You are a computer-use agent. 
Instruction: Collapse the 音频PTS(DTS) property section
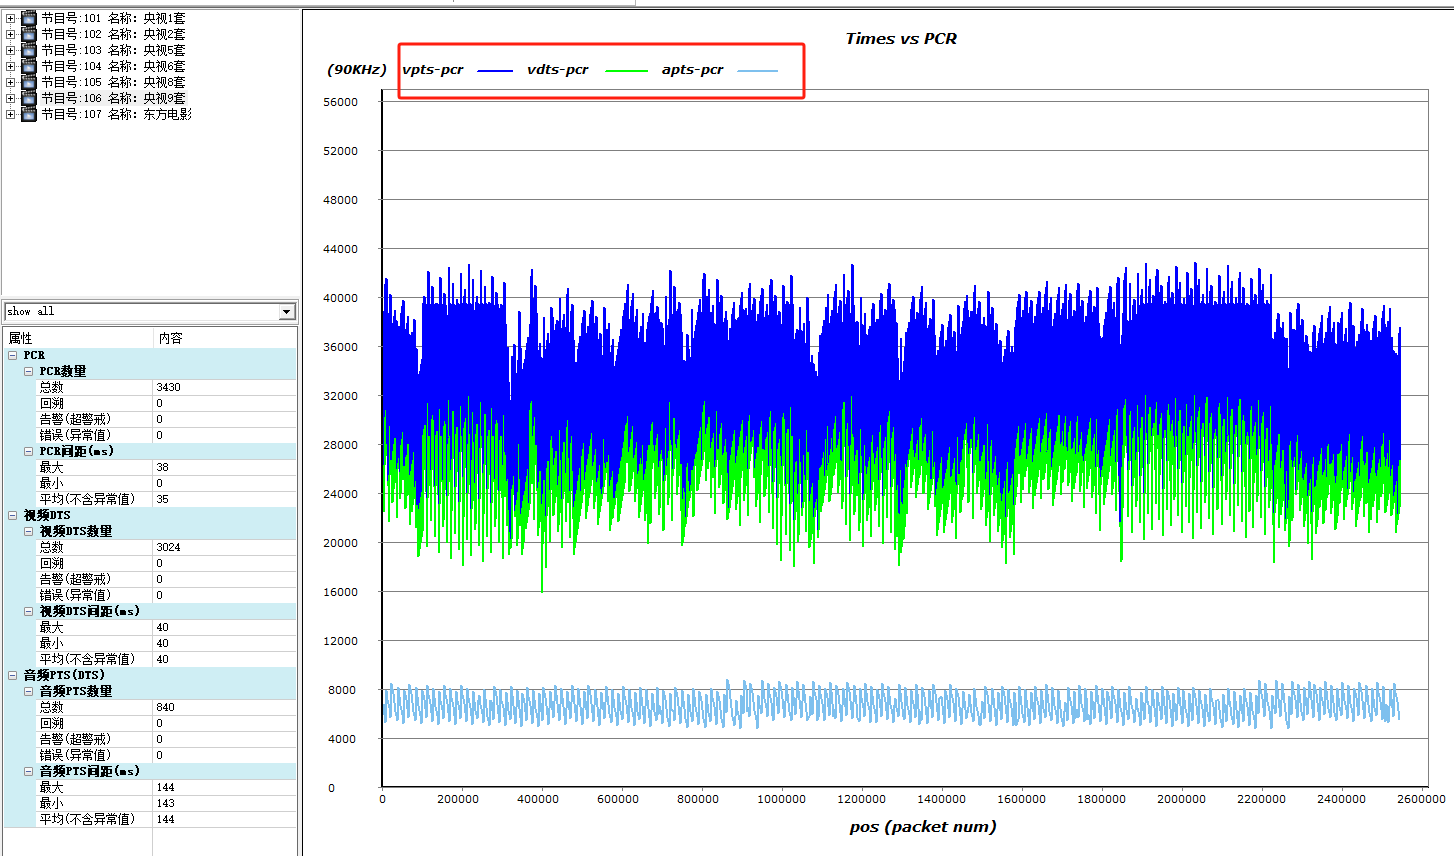(x=13, y=675)
